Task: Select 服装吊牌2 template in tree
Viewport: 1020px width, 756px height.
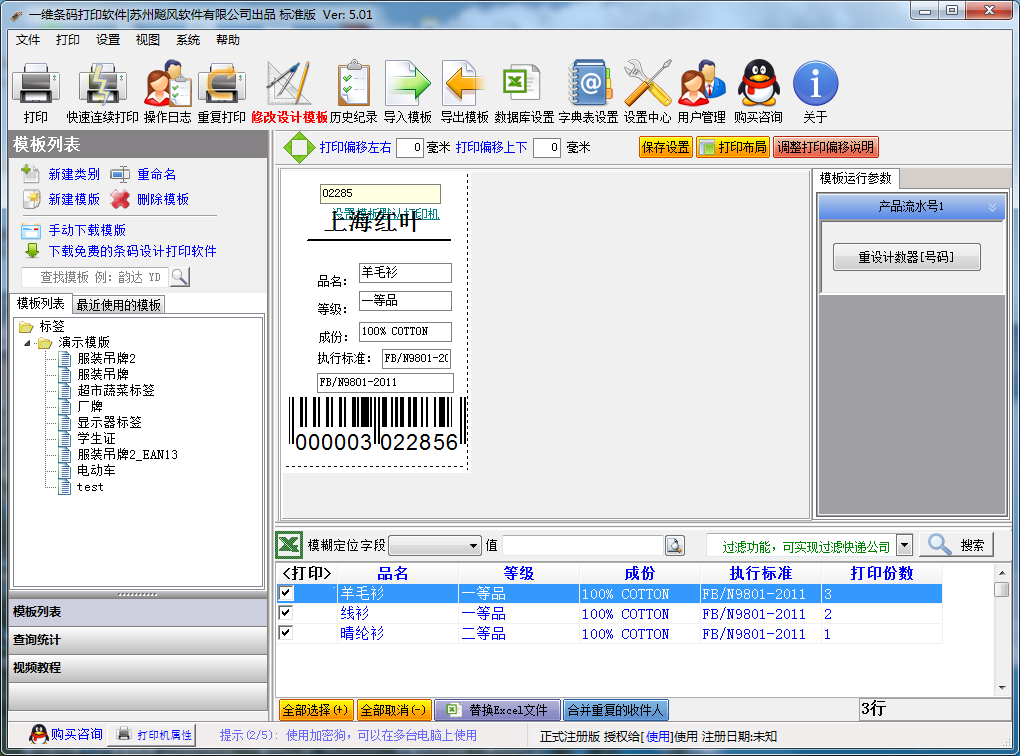Action: [106, 358]
